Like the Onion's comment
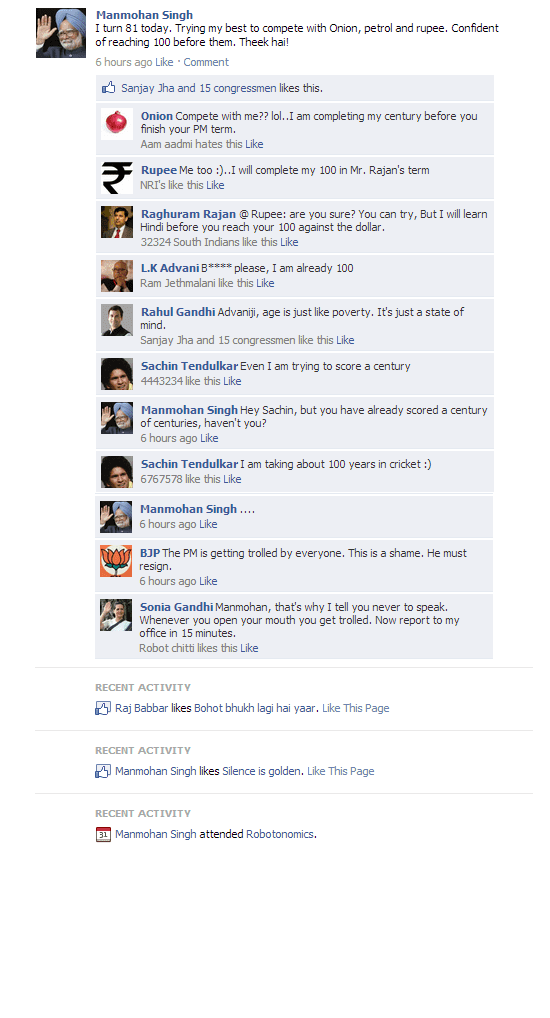 click(x=254, y=144)
